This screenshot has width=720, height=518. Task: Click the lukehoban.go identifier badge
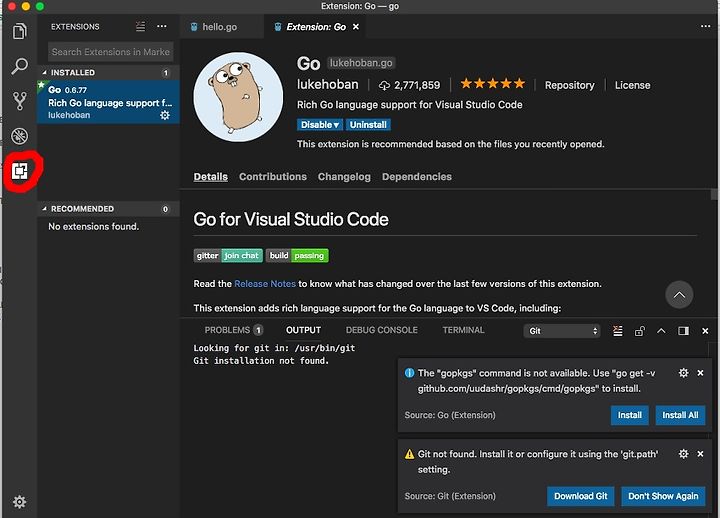(361, 63)
